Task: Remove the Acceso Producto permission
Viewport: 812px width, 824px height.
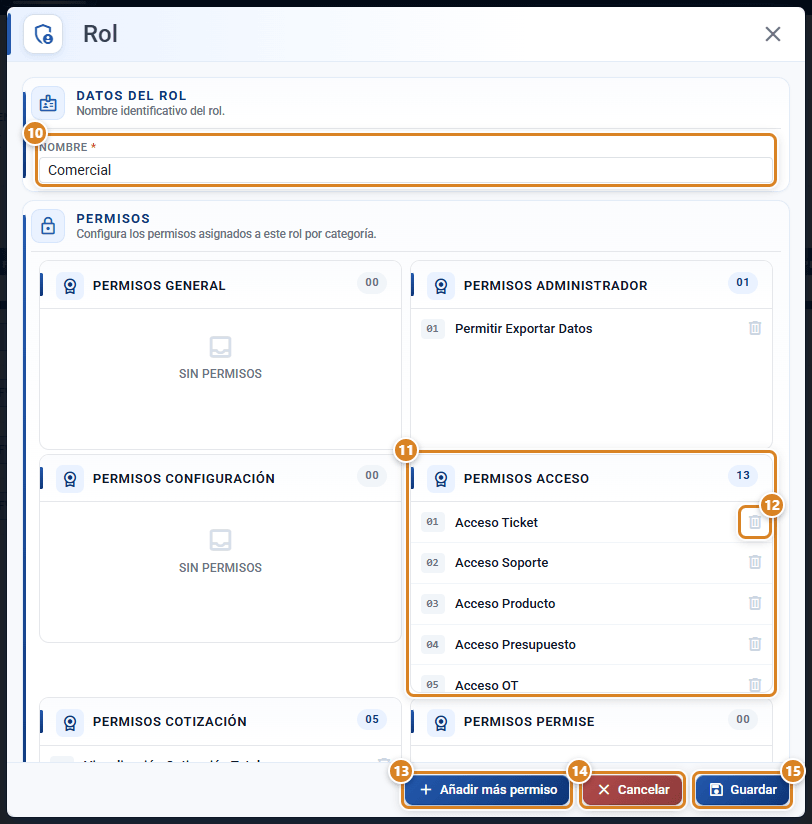Action: pyautogui.click(x=755, y=603)
